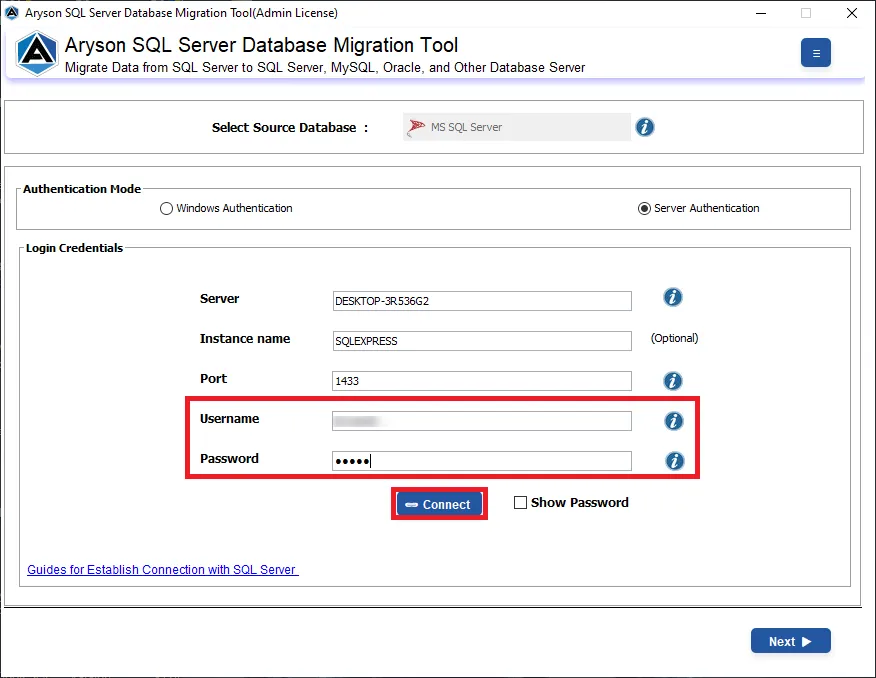Click the Port input field
This screenshot has width=876, height=678.
pyautogui.click(x=482, y=381)
